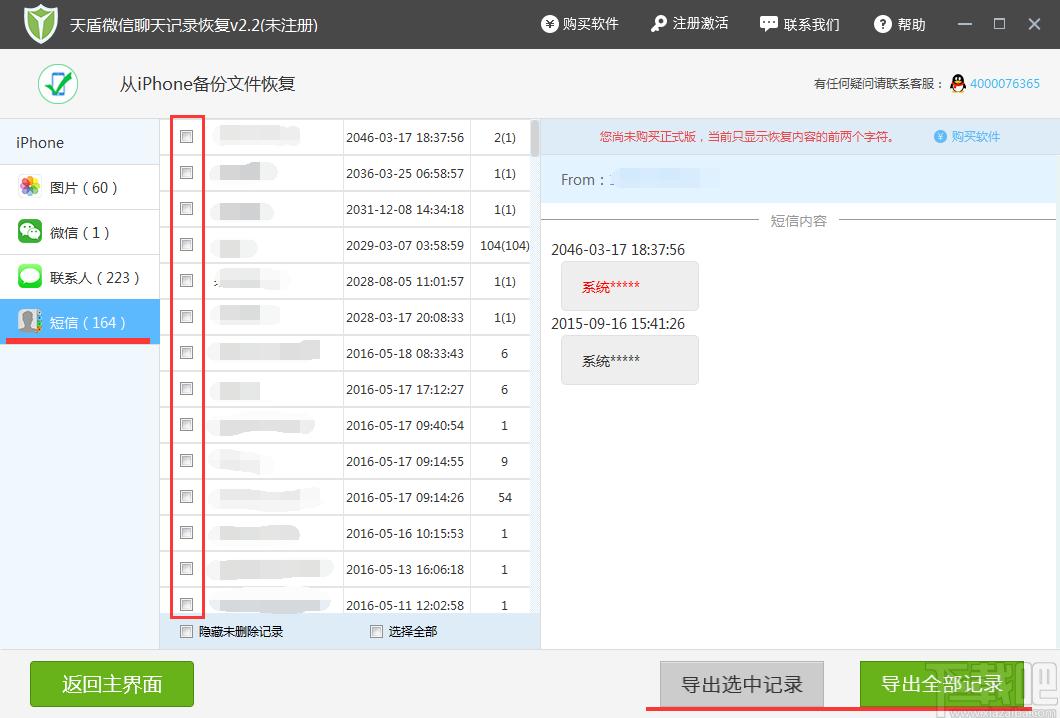This screenshot has height=718, width=1060.
Task: Click the 返回主界面 button
Action: click(x=112, y=684)
